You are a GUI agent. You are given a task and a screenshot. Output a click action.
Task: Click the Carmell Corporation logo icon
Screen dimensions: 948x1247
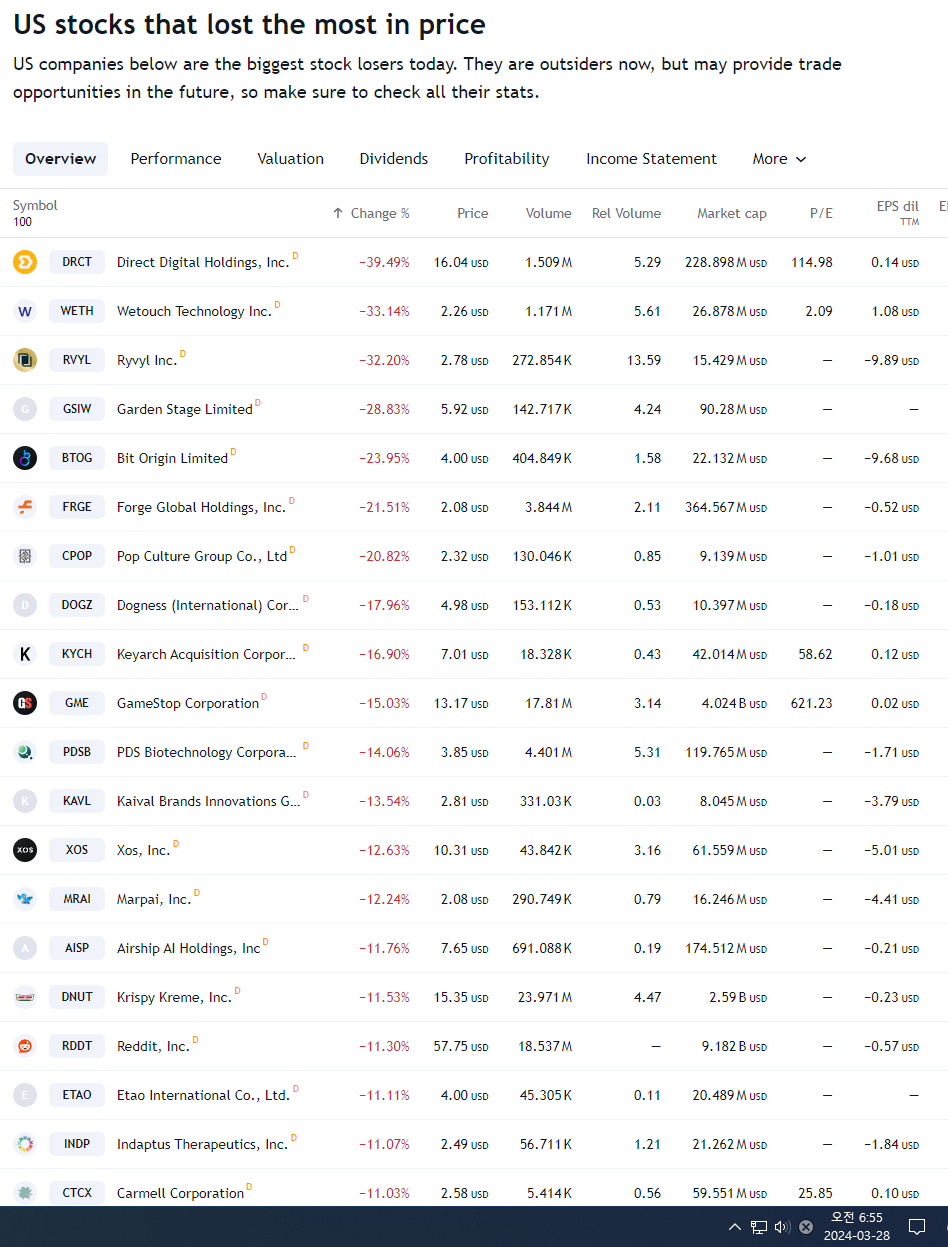25,1193
